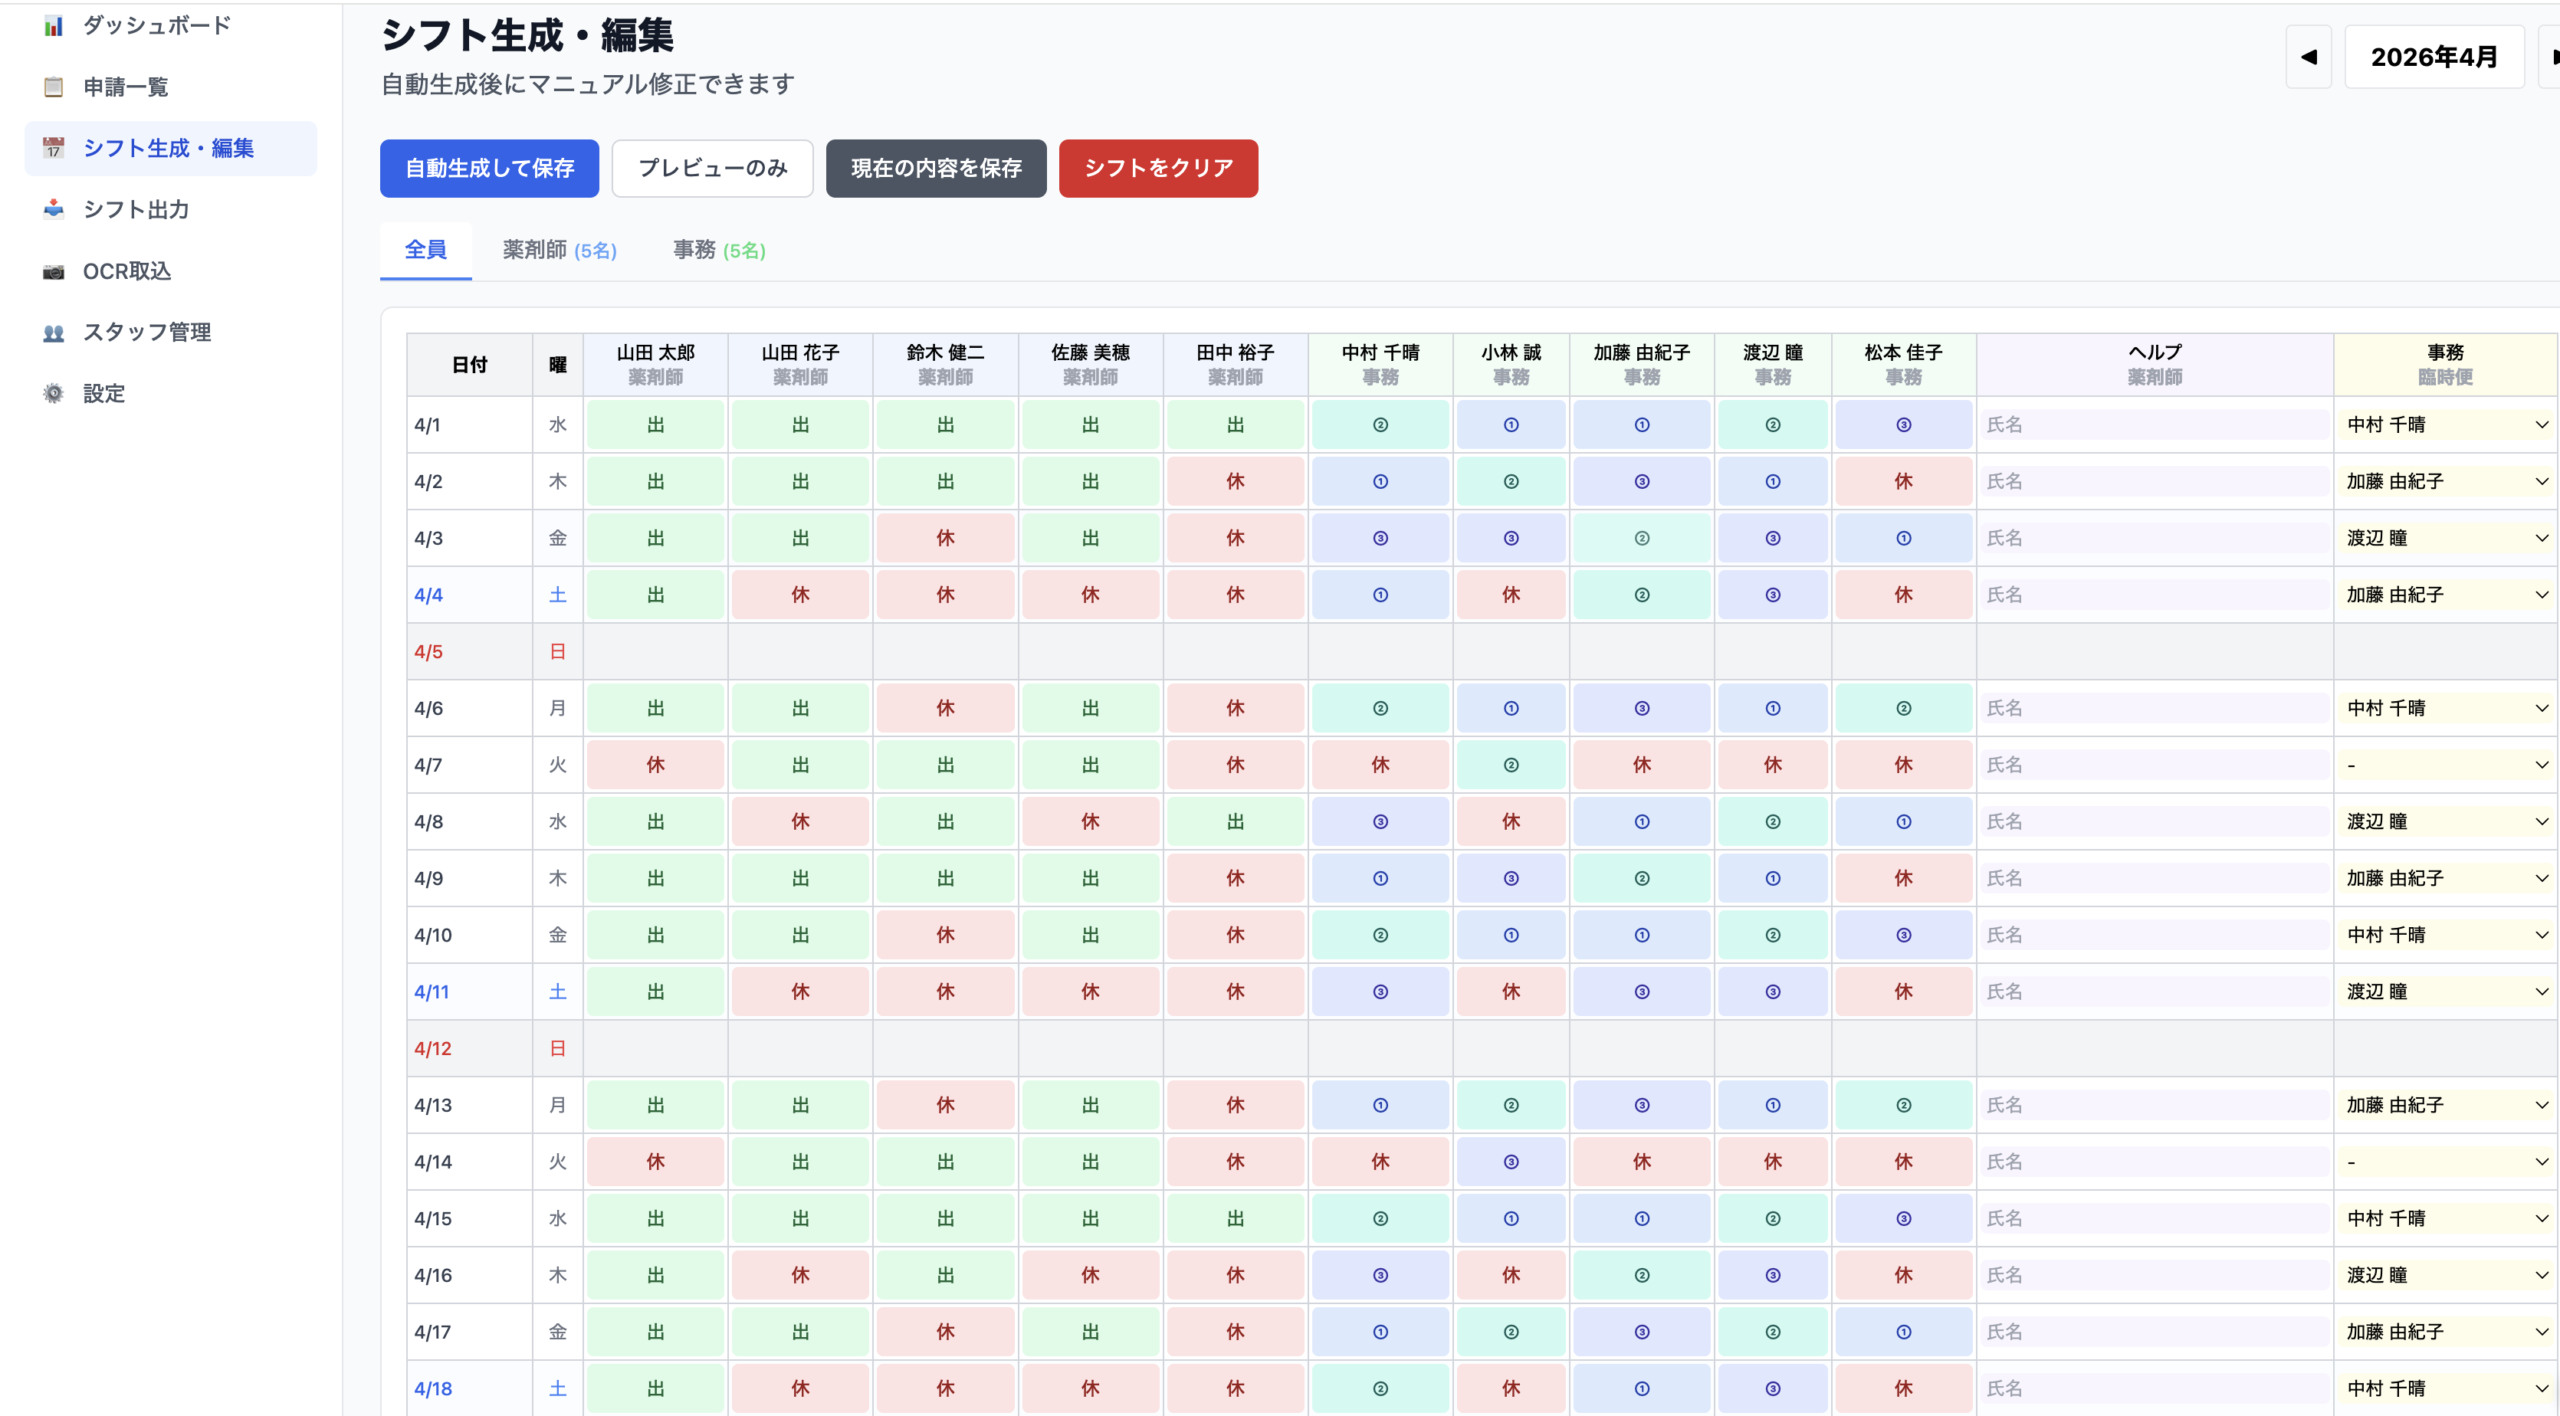Click the プレビューのみ button
The width and height of the screenshot is (2560, 1416).
click(712, 168)
